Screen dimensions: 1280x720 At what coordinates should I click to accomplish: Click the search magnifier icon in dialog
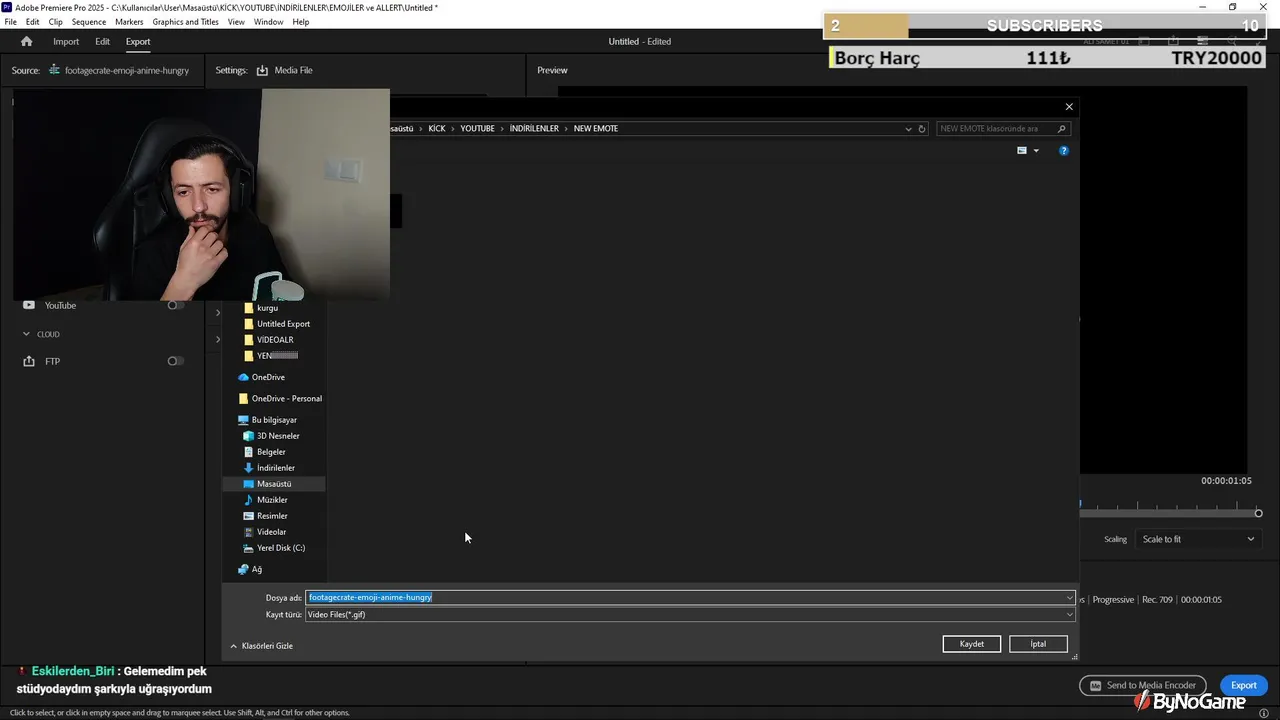pos(1062,128)
